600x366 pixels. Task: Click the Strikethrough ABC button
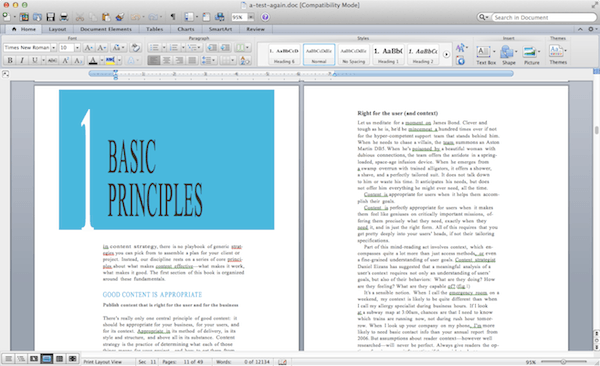pyautogui.click(x=53, y=60)
